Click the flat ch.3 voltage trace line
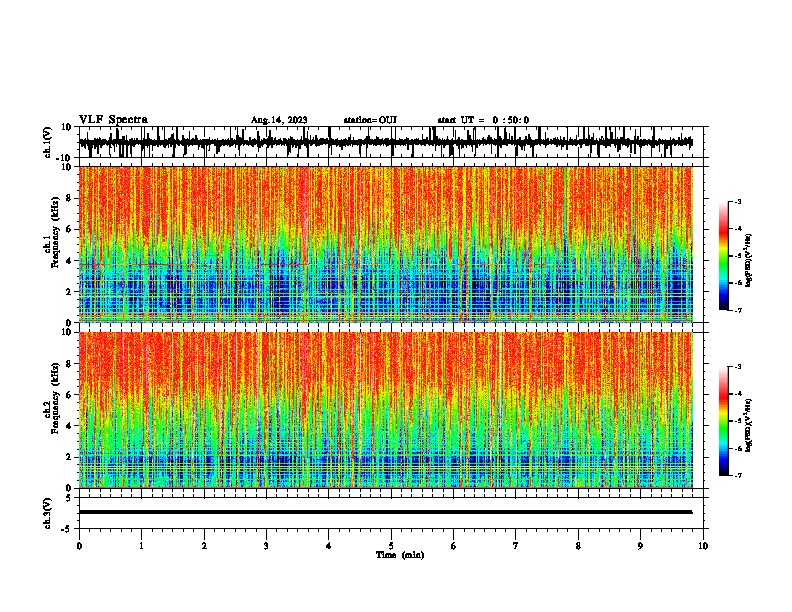 click(x=385, y=512)
